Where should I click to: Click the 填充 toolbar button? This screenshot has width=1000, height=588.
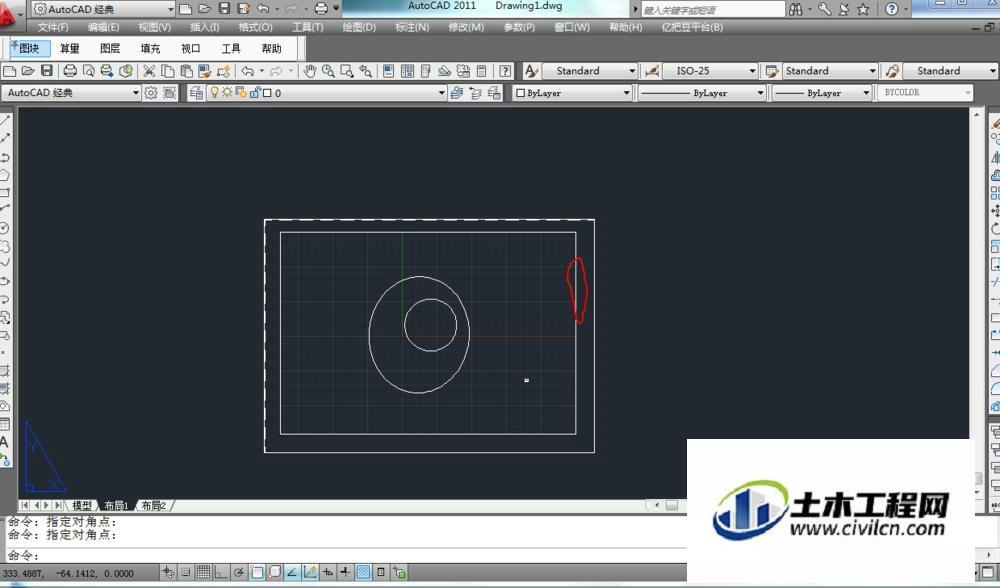[x=151, y=48]
